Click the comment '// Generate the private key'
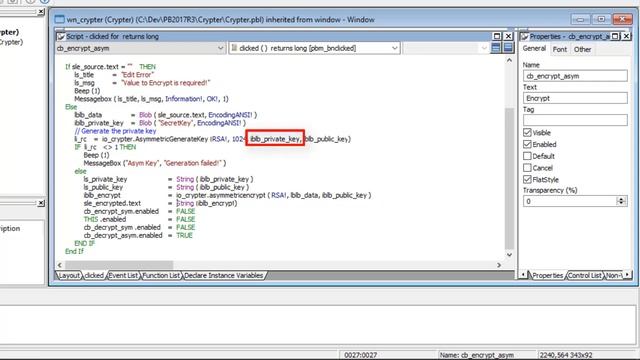640x360 pixels. coord(115,131)
